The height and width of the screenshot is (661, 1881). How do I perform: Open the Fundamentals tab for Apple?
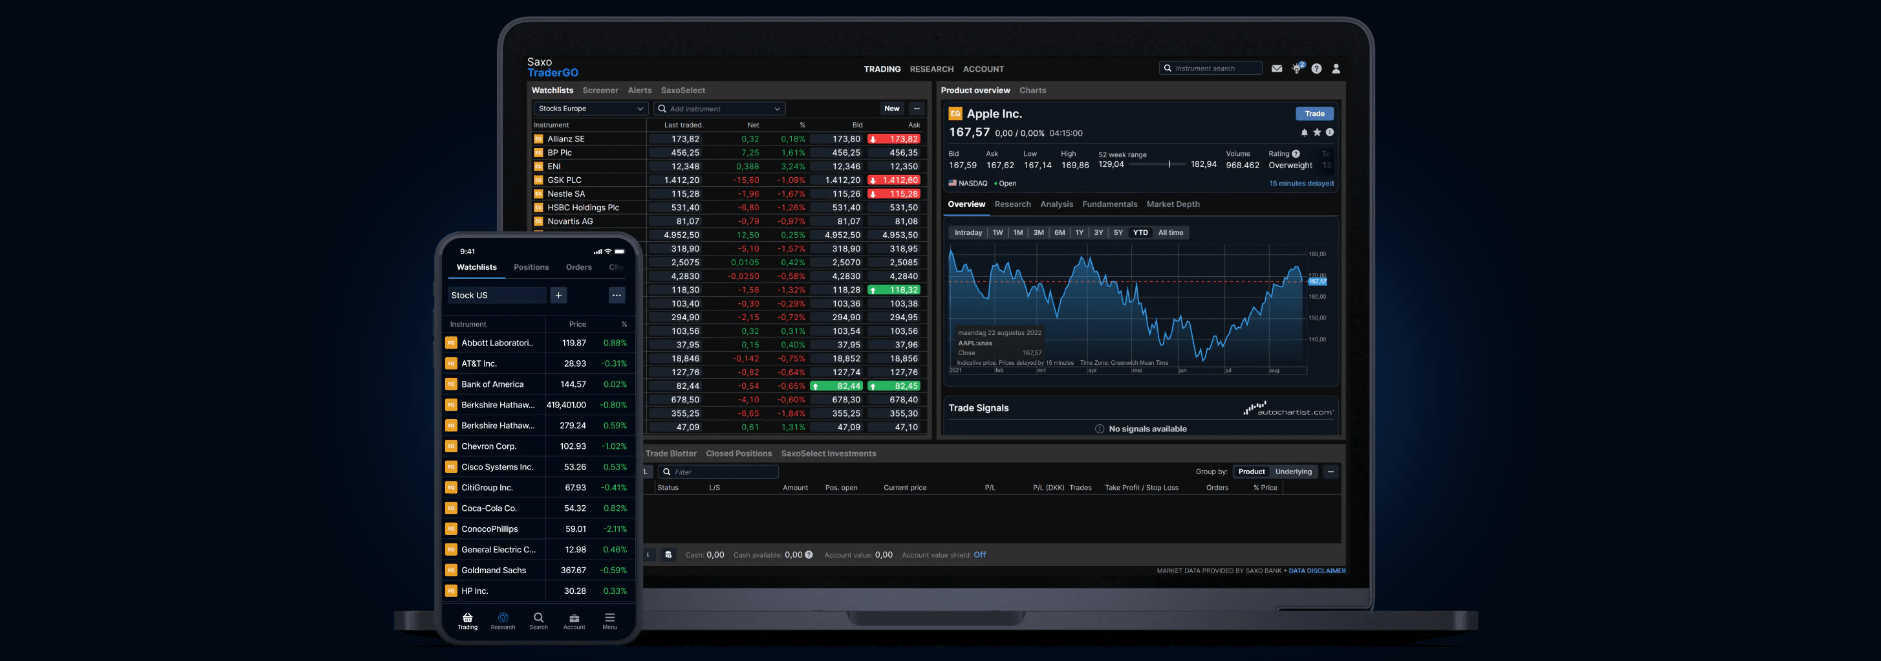click(1110, 205)
